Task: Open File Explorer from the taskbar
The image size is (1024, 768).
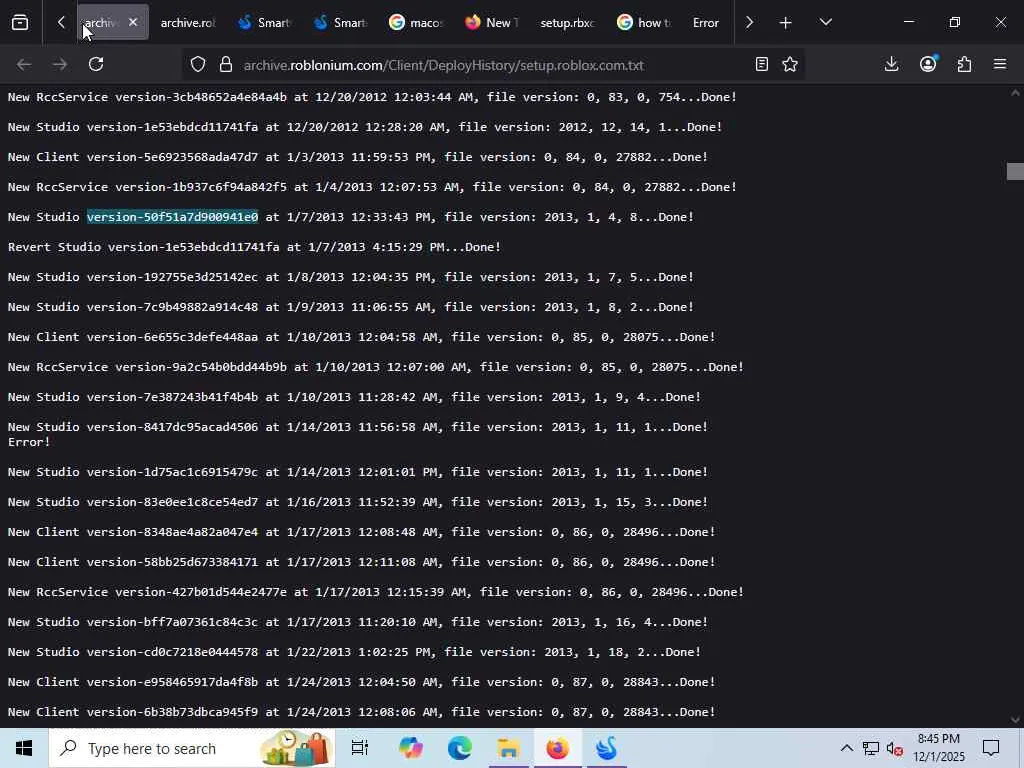Action: (x=509, y=748)
